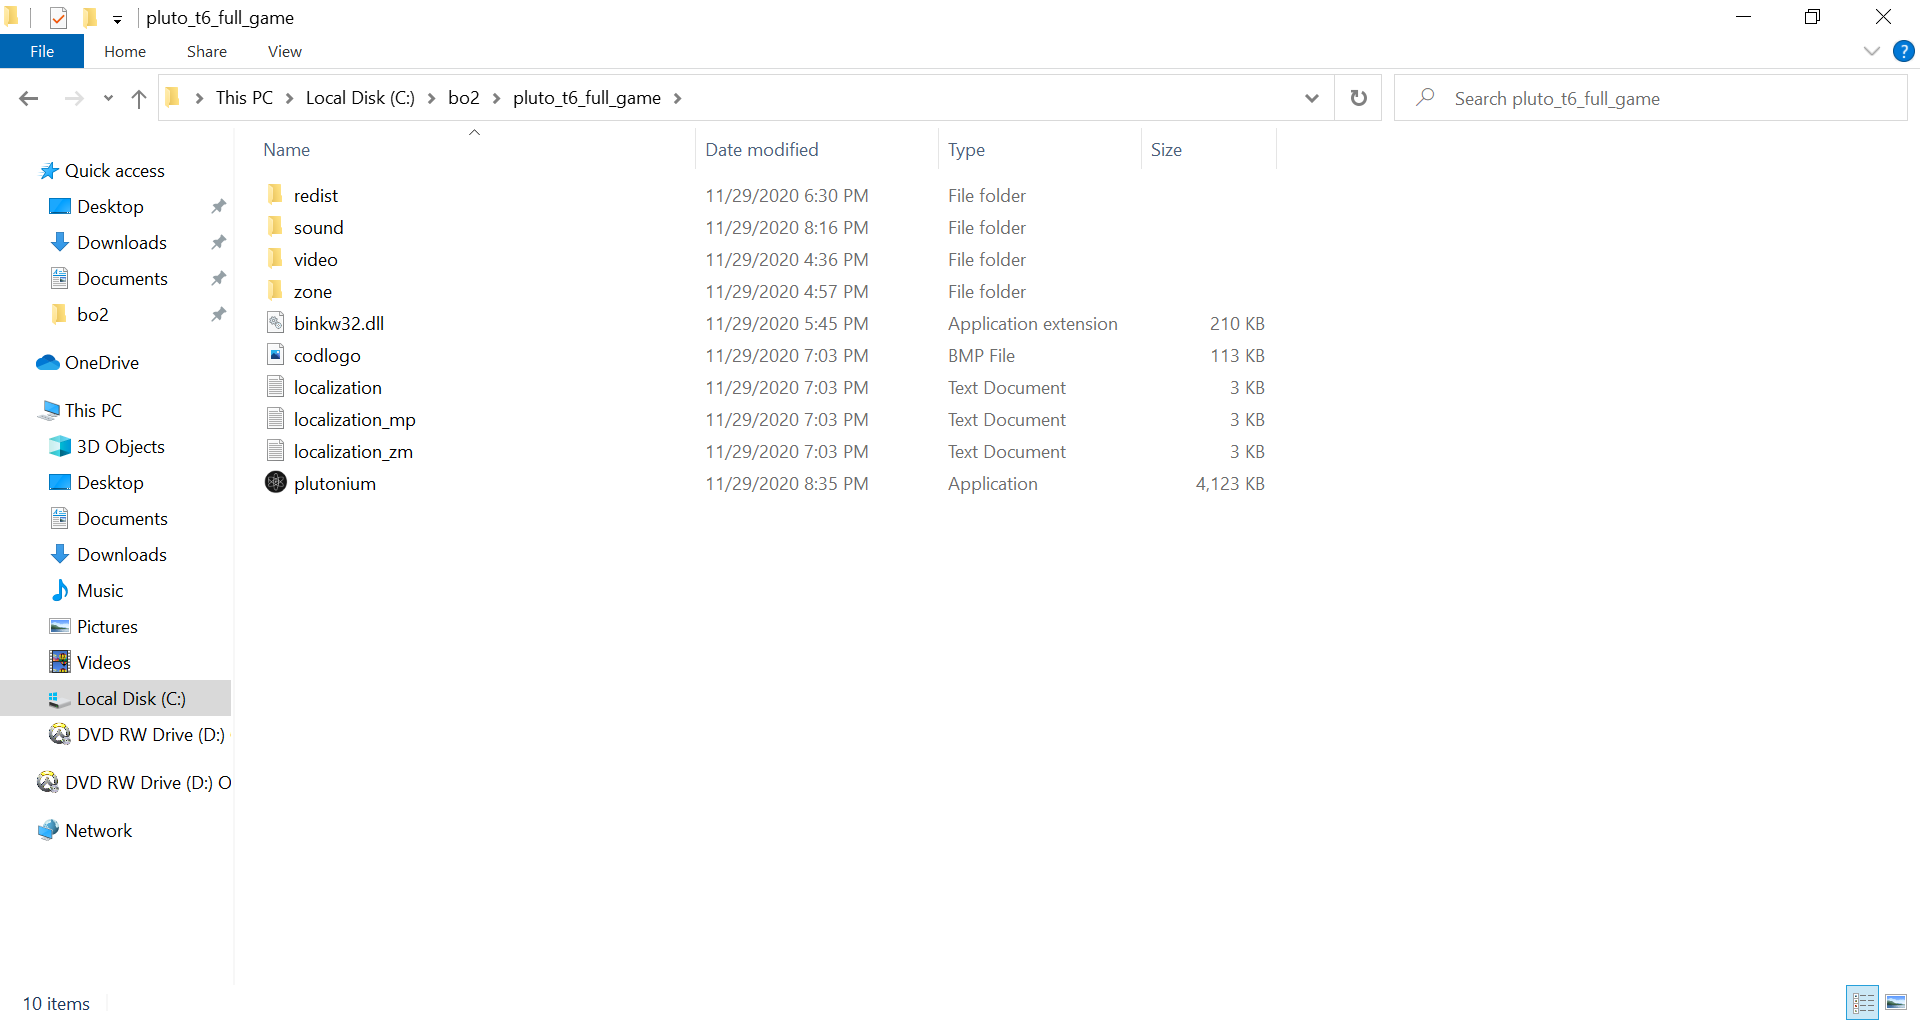Open Customize Quick Access Toolbar dropdown
Screen dimensions: 1920x1020
(117, 19)
